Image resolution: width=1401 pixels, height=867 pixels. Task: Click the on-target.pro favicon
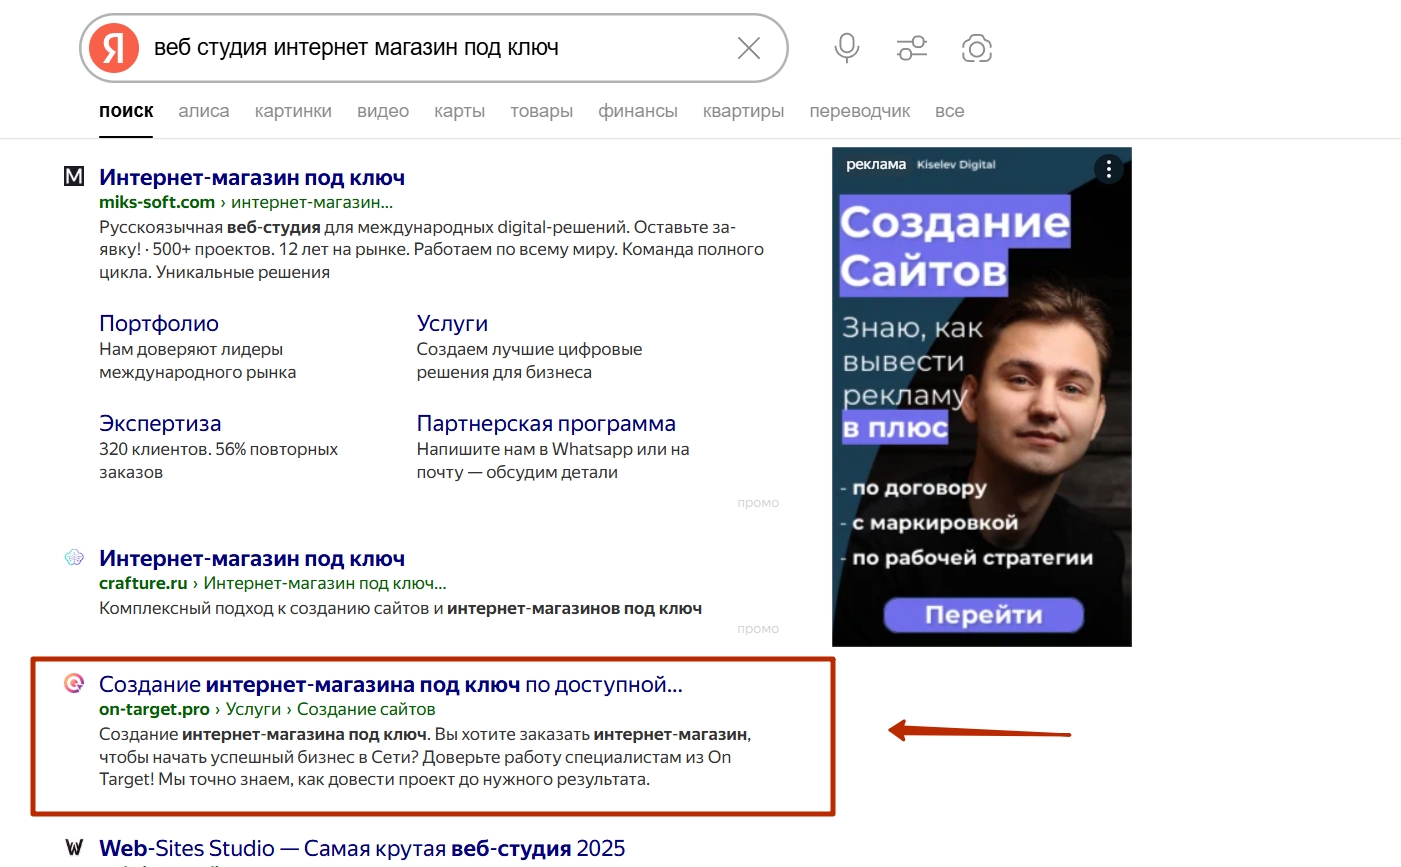pyautogui.click(x=74, y=684)
